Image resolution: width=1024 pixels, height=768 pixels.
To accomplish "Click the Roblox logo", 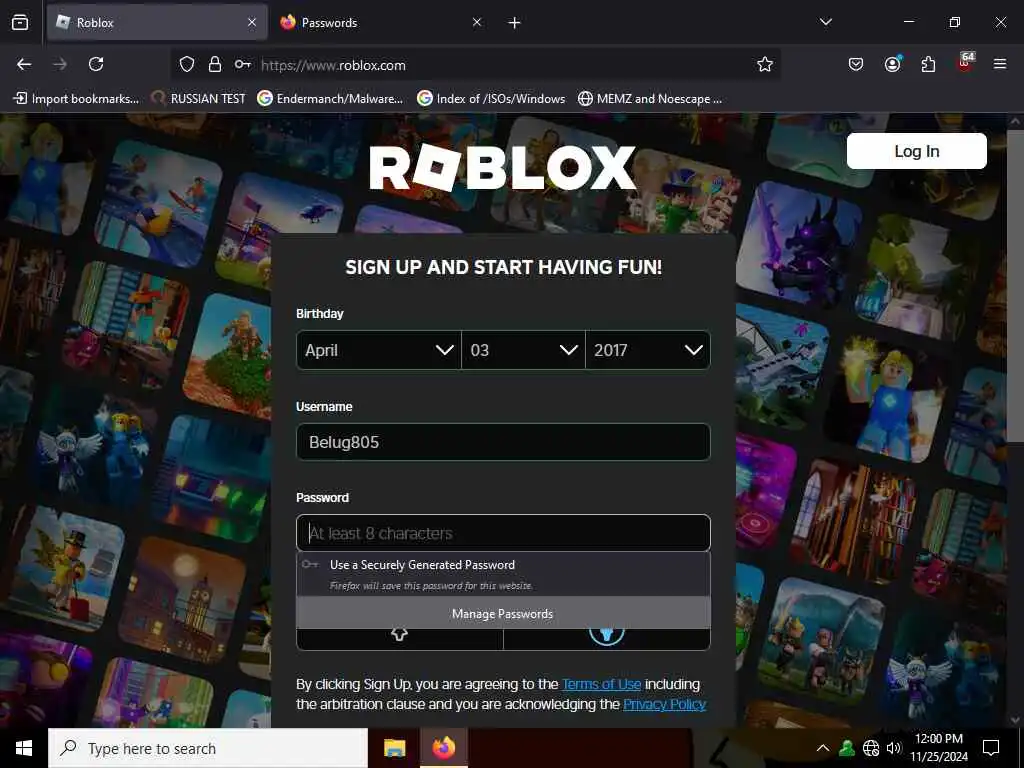I will point(503,168).
